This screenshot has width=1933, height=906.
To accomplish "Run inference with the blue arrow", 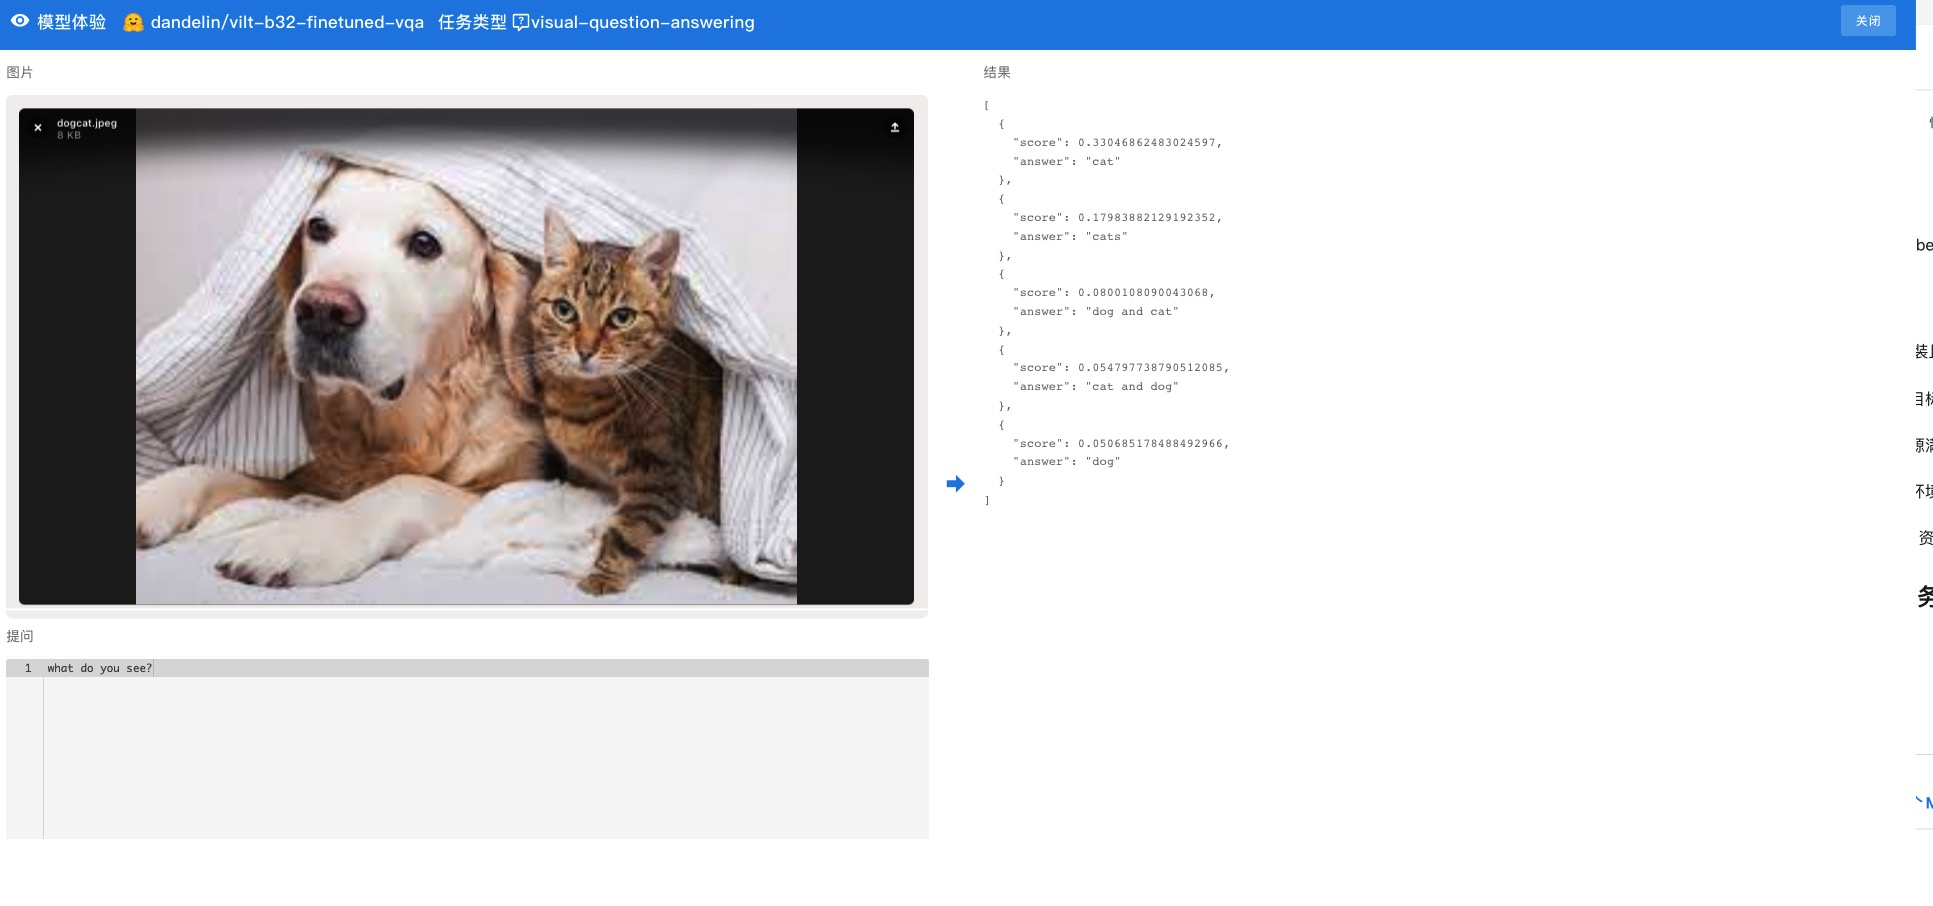I will (x=955, y=484).
